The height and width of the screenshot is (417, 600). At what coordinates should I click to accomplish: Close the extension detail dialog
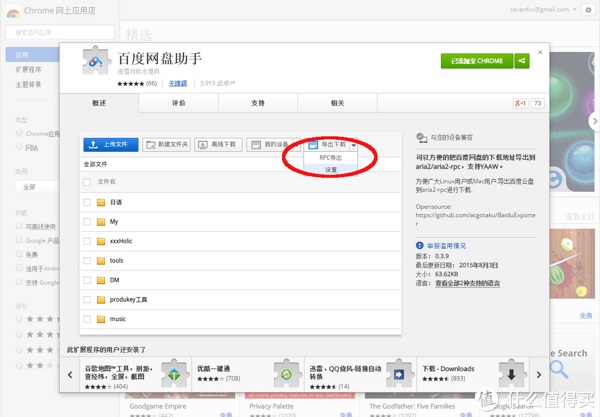[x=540, y=52]
